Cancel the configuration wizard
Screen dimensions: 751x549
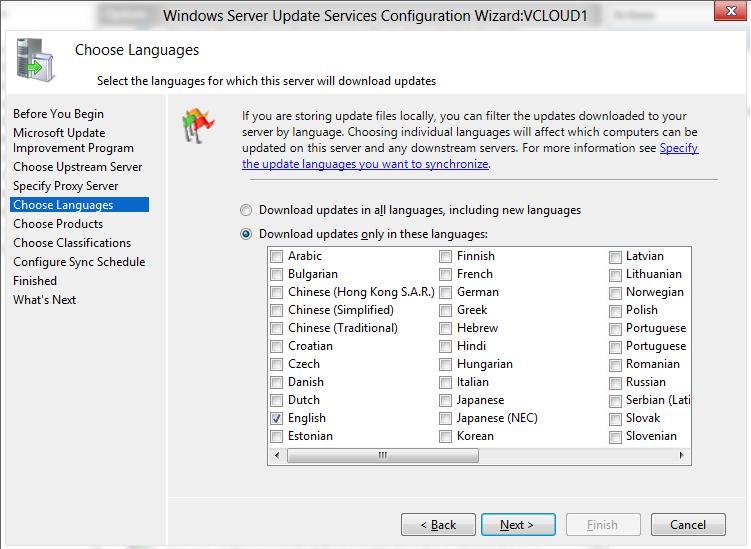click(687, 524)
